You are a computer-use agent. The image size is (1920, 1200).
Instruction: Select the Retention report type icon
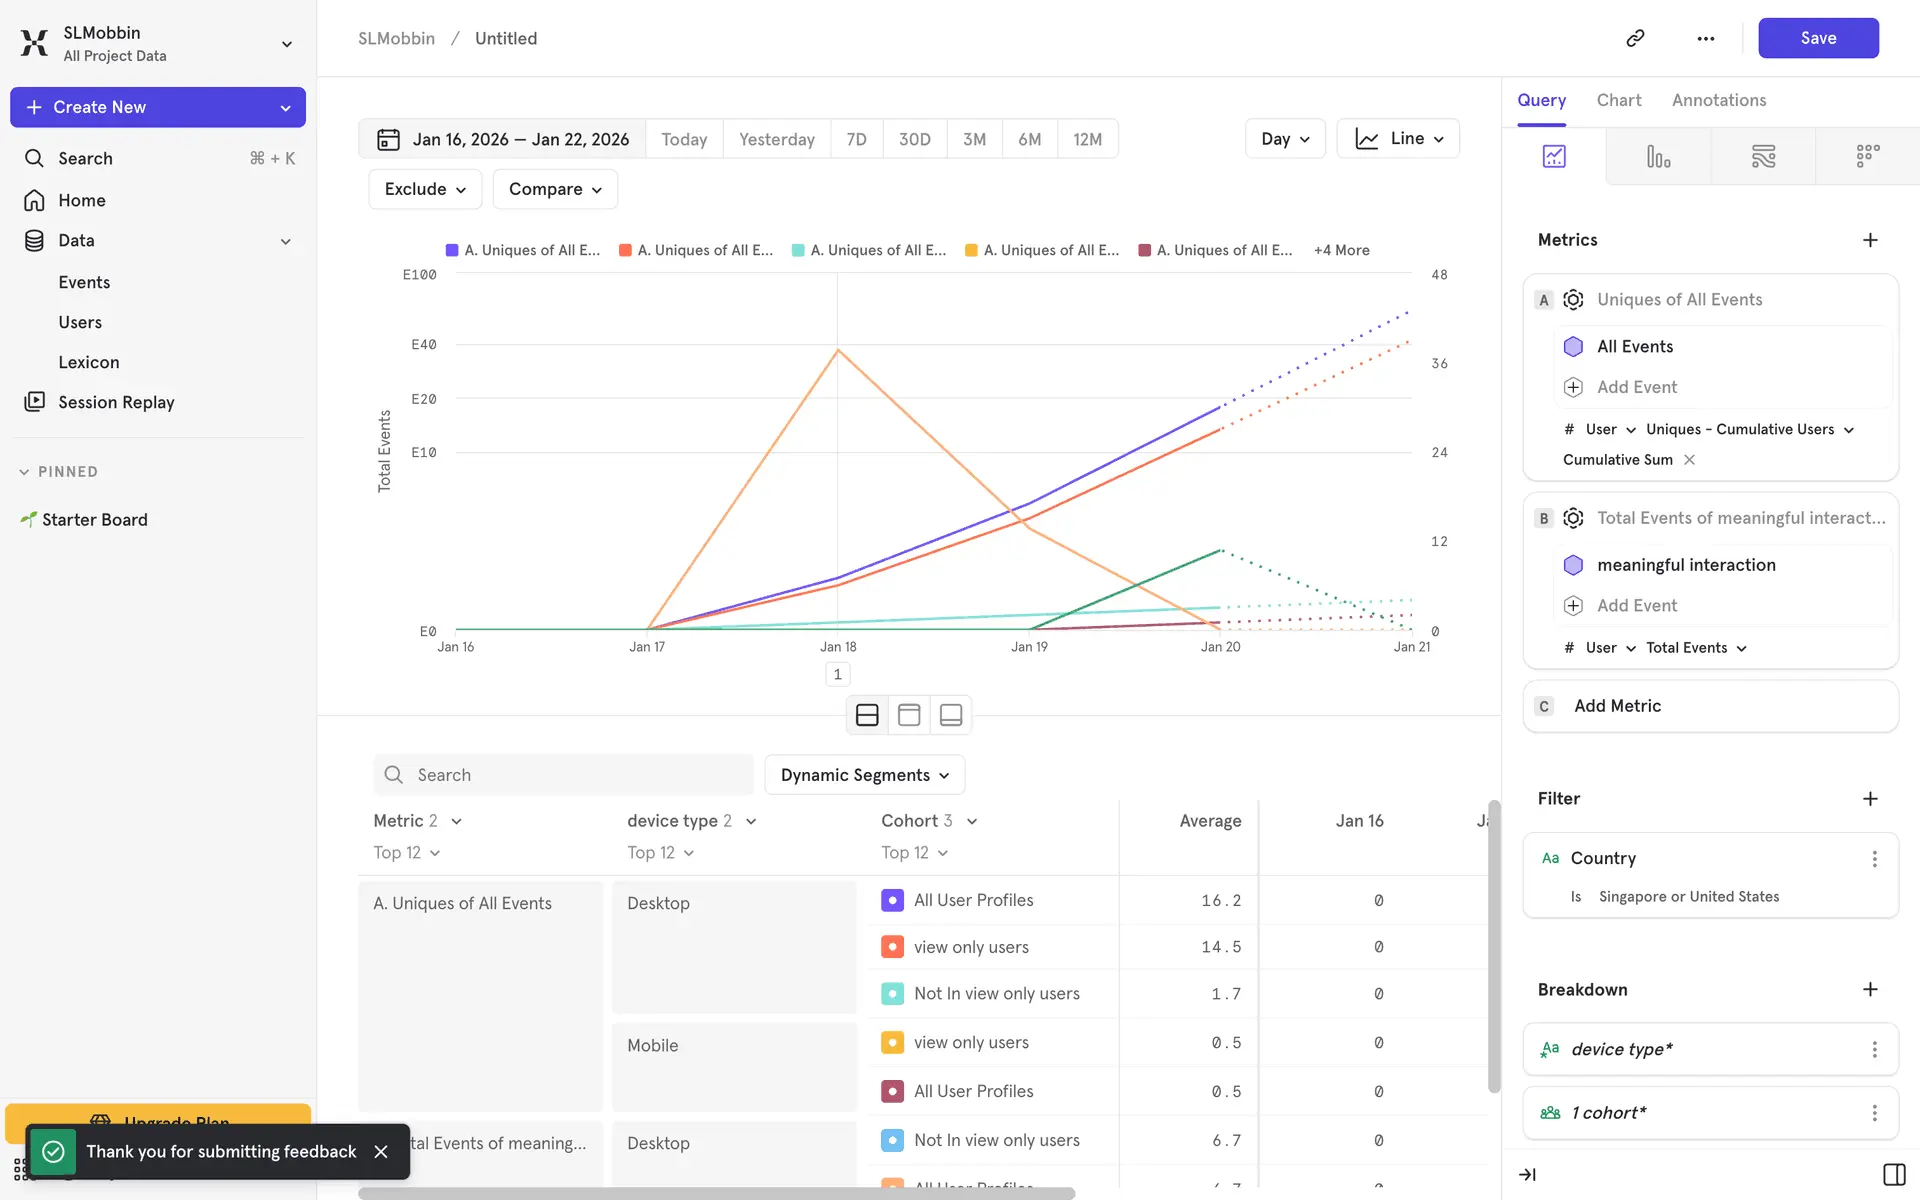click(1867, 156)
